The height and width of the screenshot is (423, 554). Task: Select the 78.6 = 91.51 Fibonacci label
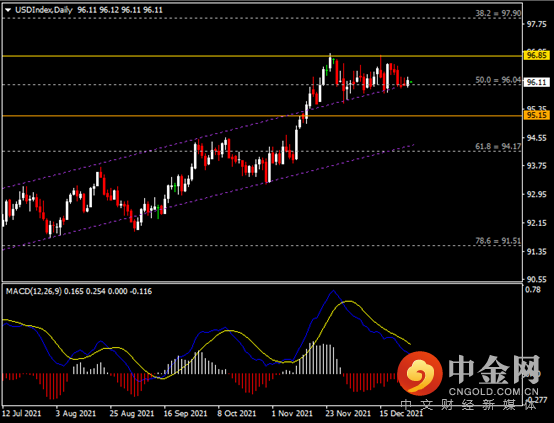498,241
